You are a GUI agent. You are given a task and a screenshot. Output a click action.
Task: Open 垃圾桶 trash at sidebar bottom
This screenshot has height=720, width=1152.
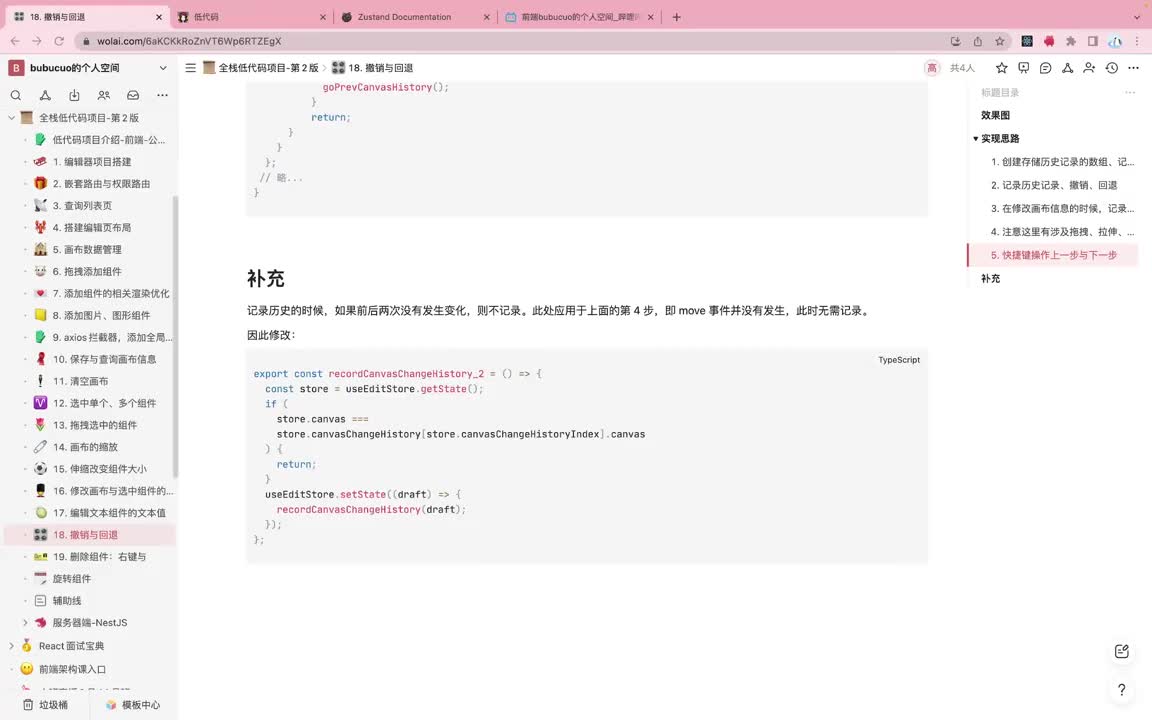point(45,705)
